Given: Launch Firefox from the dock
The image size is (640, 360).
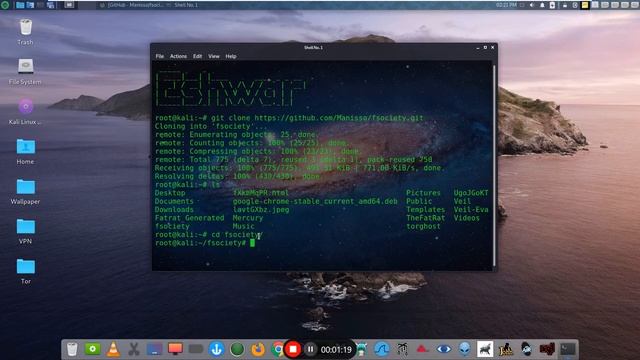Looking at the screenshot, I should [258, 349].
